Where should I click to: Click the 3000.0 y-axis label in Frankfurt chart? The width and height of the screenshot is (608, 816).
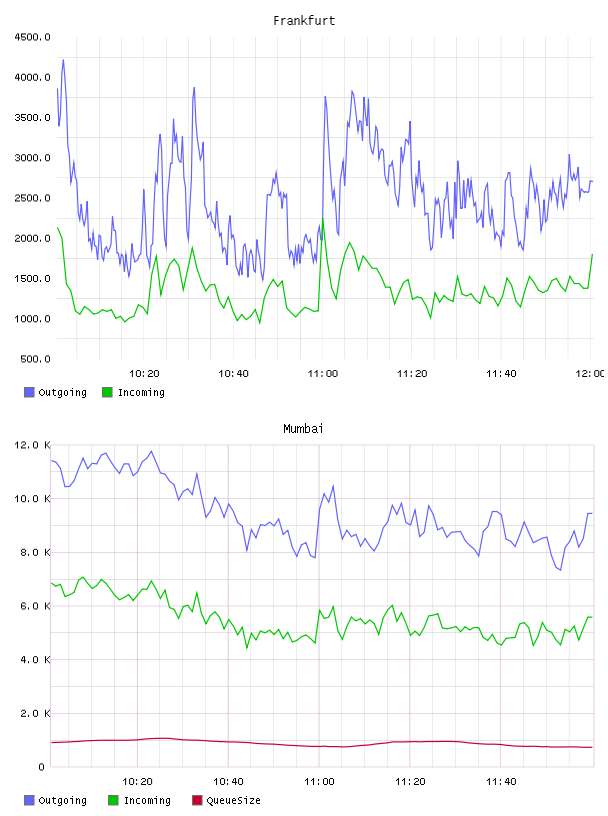[x=32, y=158]
